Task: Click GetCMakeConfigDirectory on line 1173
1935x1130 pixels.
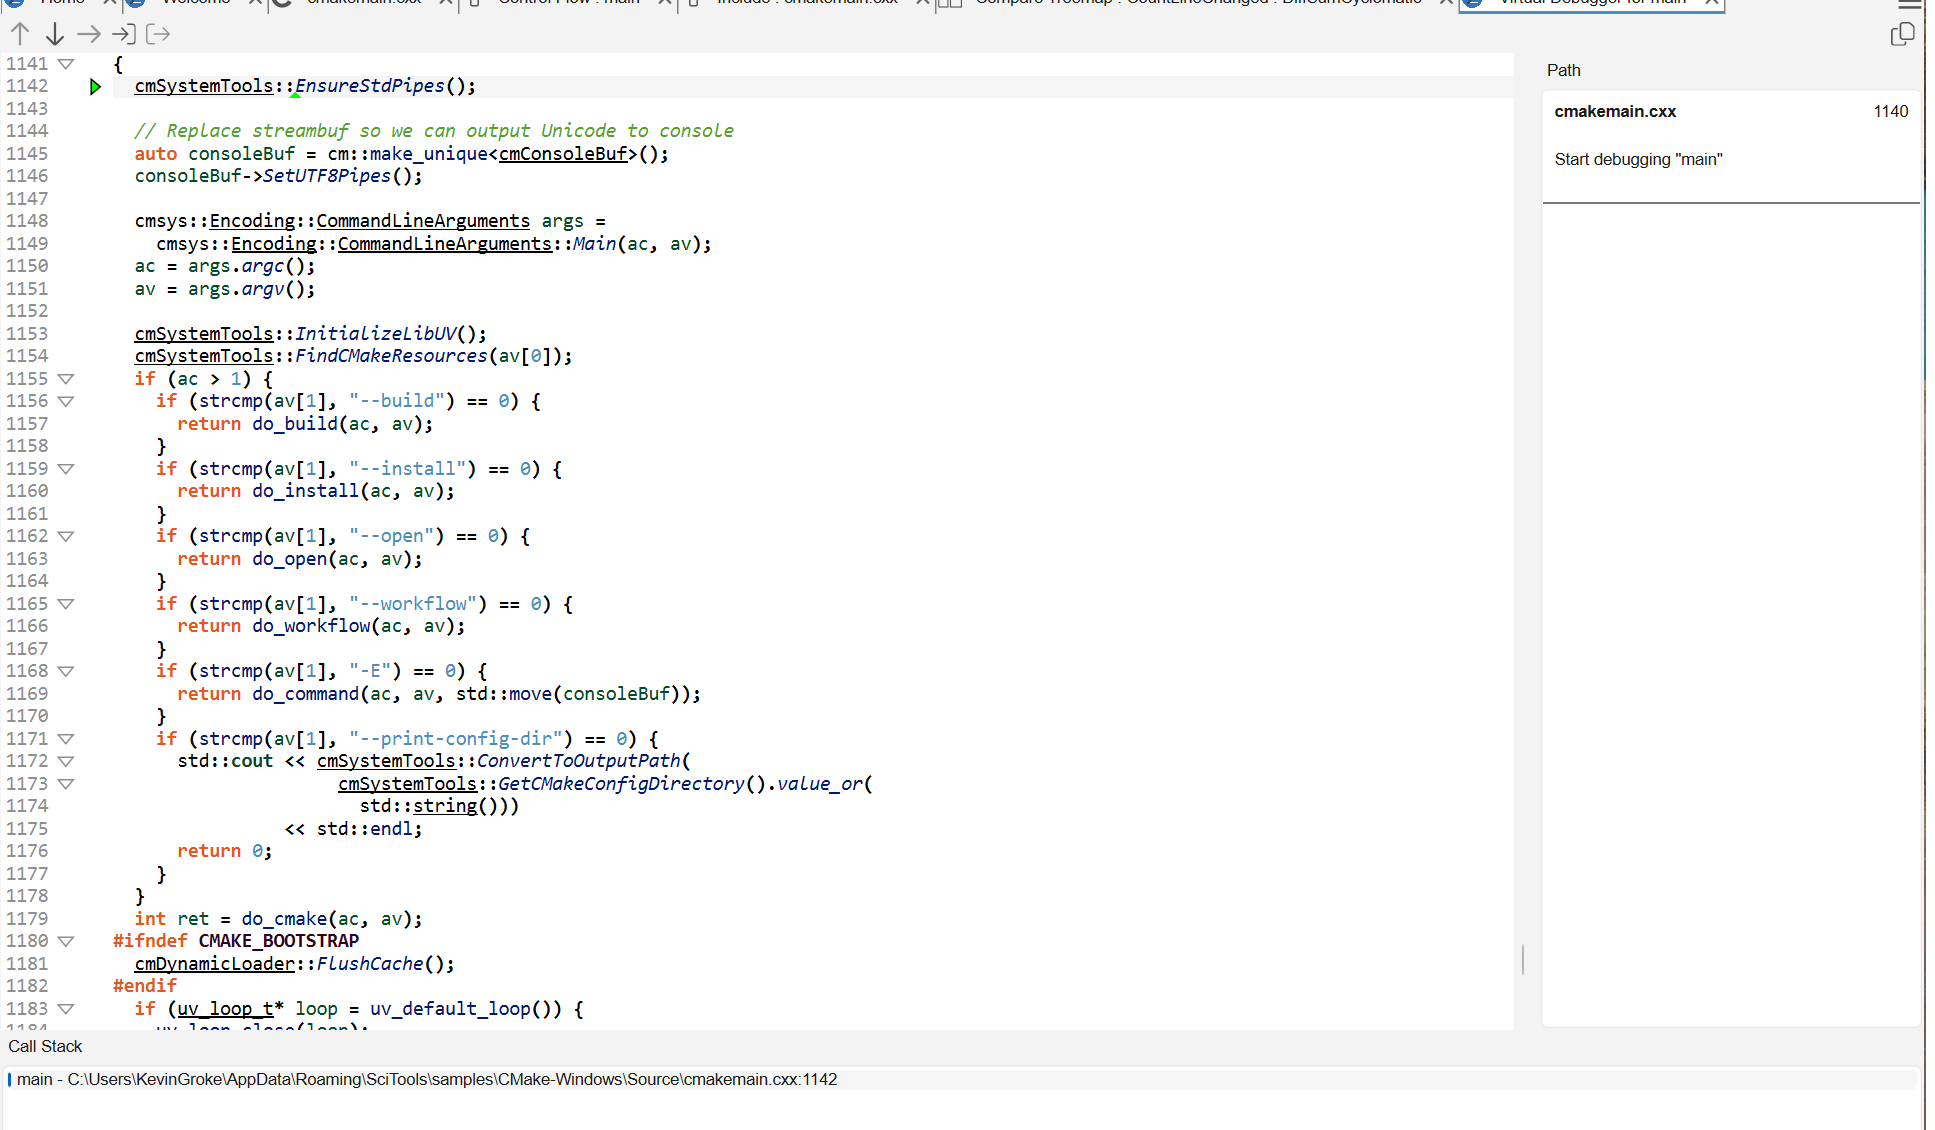Action: [x=621, y=784]
